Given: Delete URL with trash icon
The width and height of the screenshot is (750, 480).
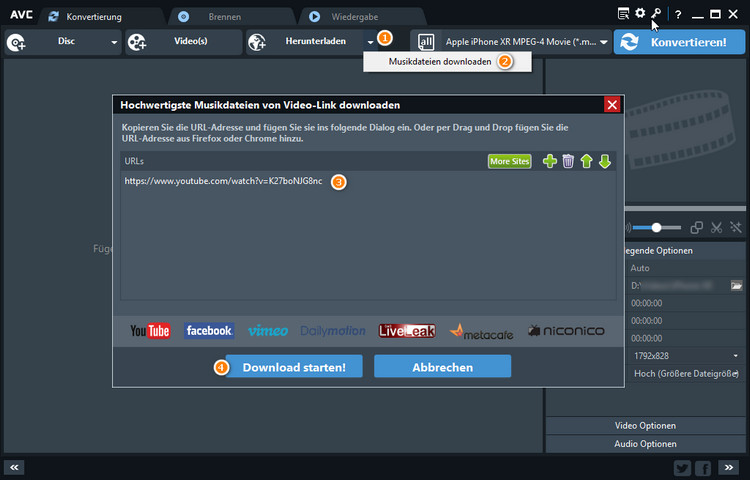Looking at the screenshot, I should [x=568, y=161].
